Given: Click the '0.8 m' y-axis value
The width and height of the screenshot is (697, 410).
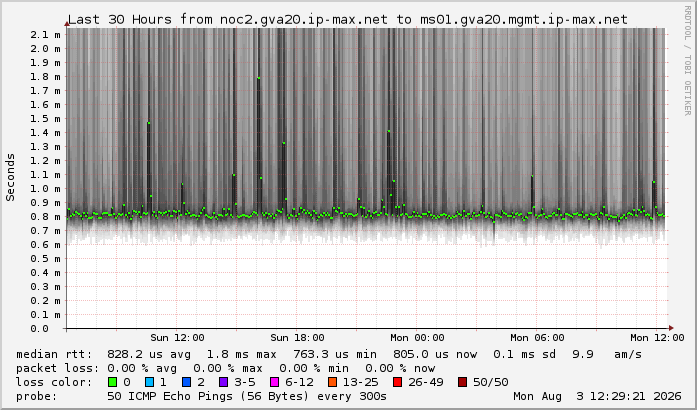Looking at the screenshot, I should 45,217.
